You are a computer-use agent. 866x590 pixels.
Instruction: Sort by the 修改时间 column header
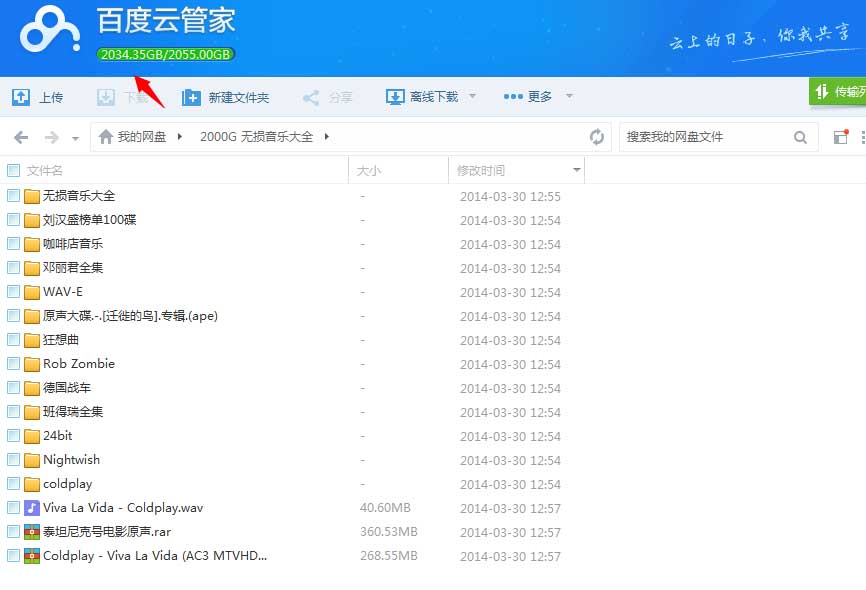point(481,171)
